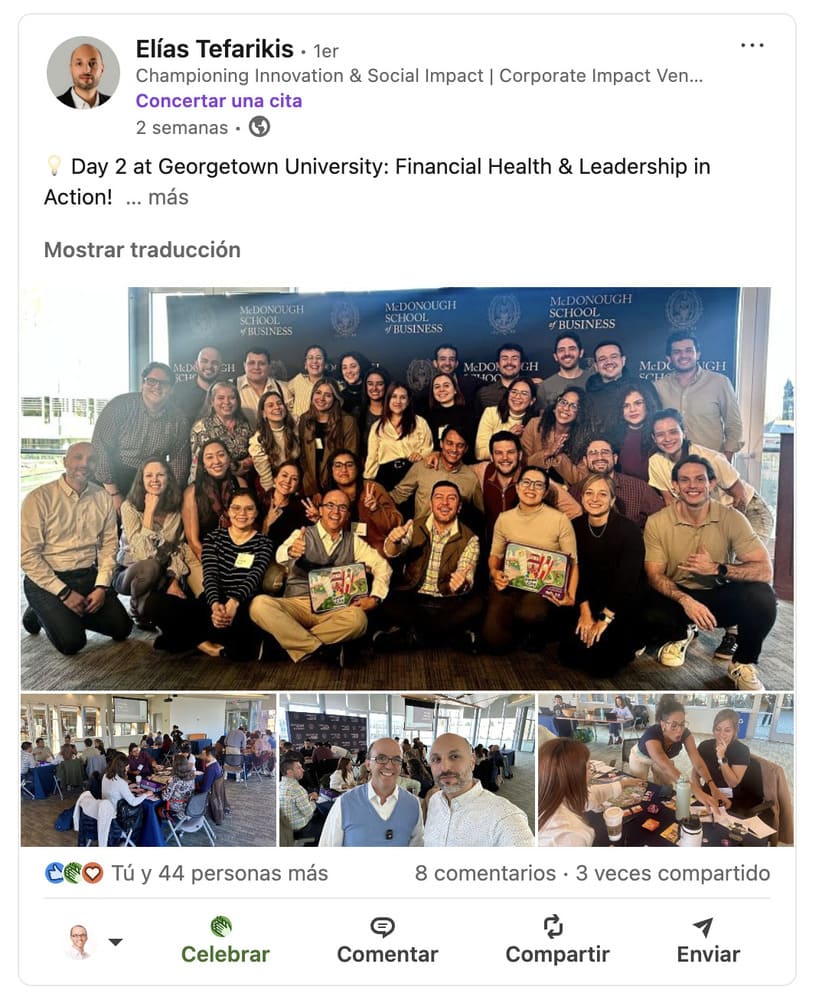The image size is (819, 1000).
Task: Follow the Concertar una cita link
Action: 219,101
